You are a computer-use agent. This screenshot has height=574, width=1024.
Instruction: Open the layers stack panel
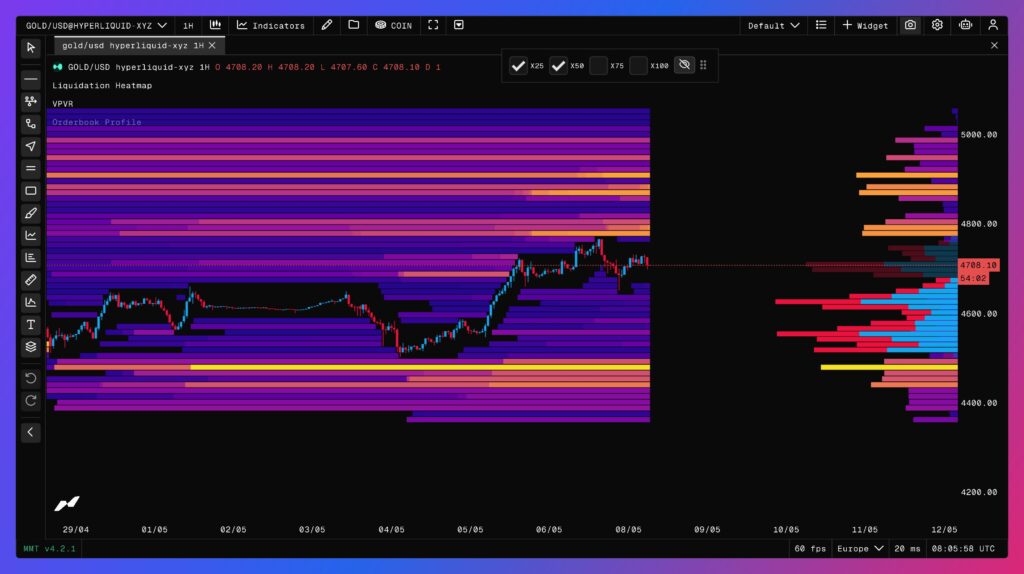tap(31, 347)
